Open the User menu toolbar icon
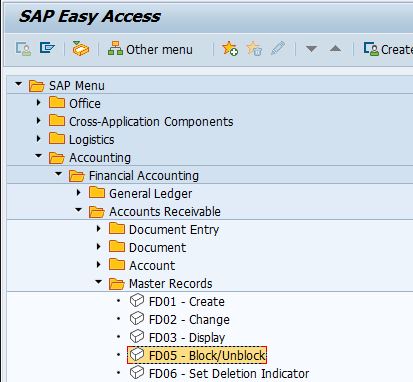This screenshot has height=382, width=413. (23, 49)
